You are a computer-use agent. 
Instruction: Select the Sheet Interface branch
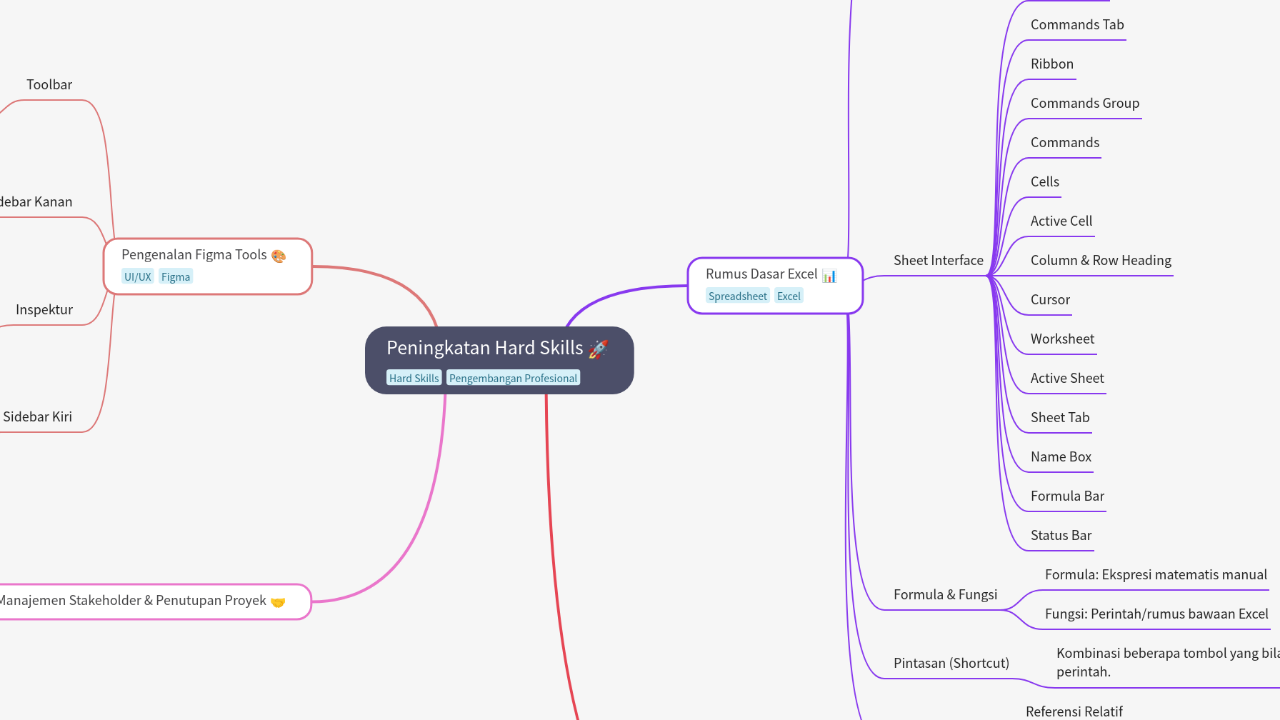[938, 260]
